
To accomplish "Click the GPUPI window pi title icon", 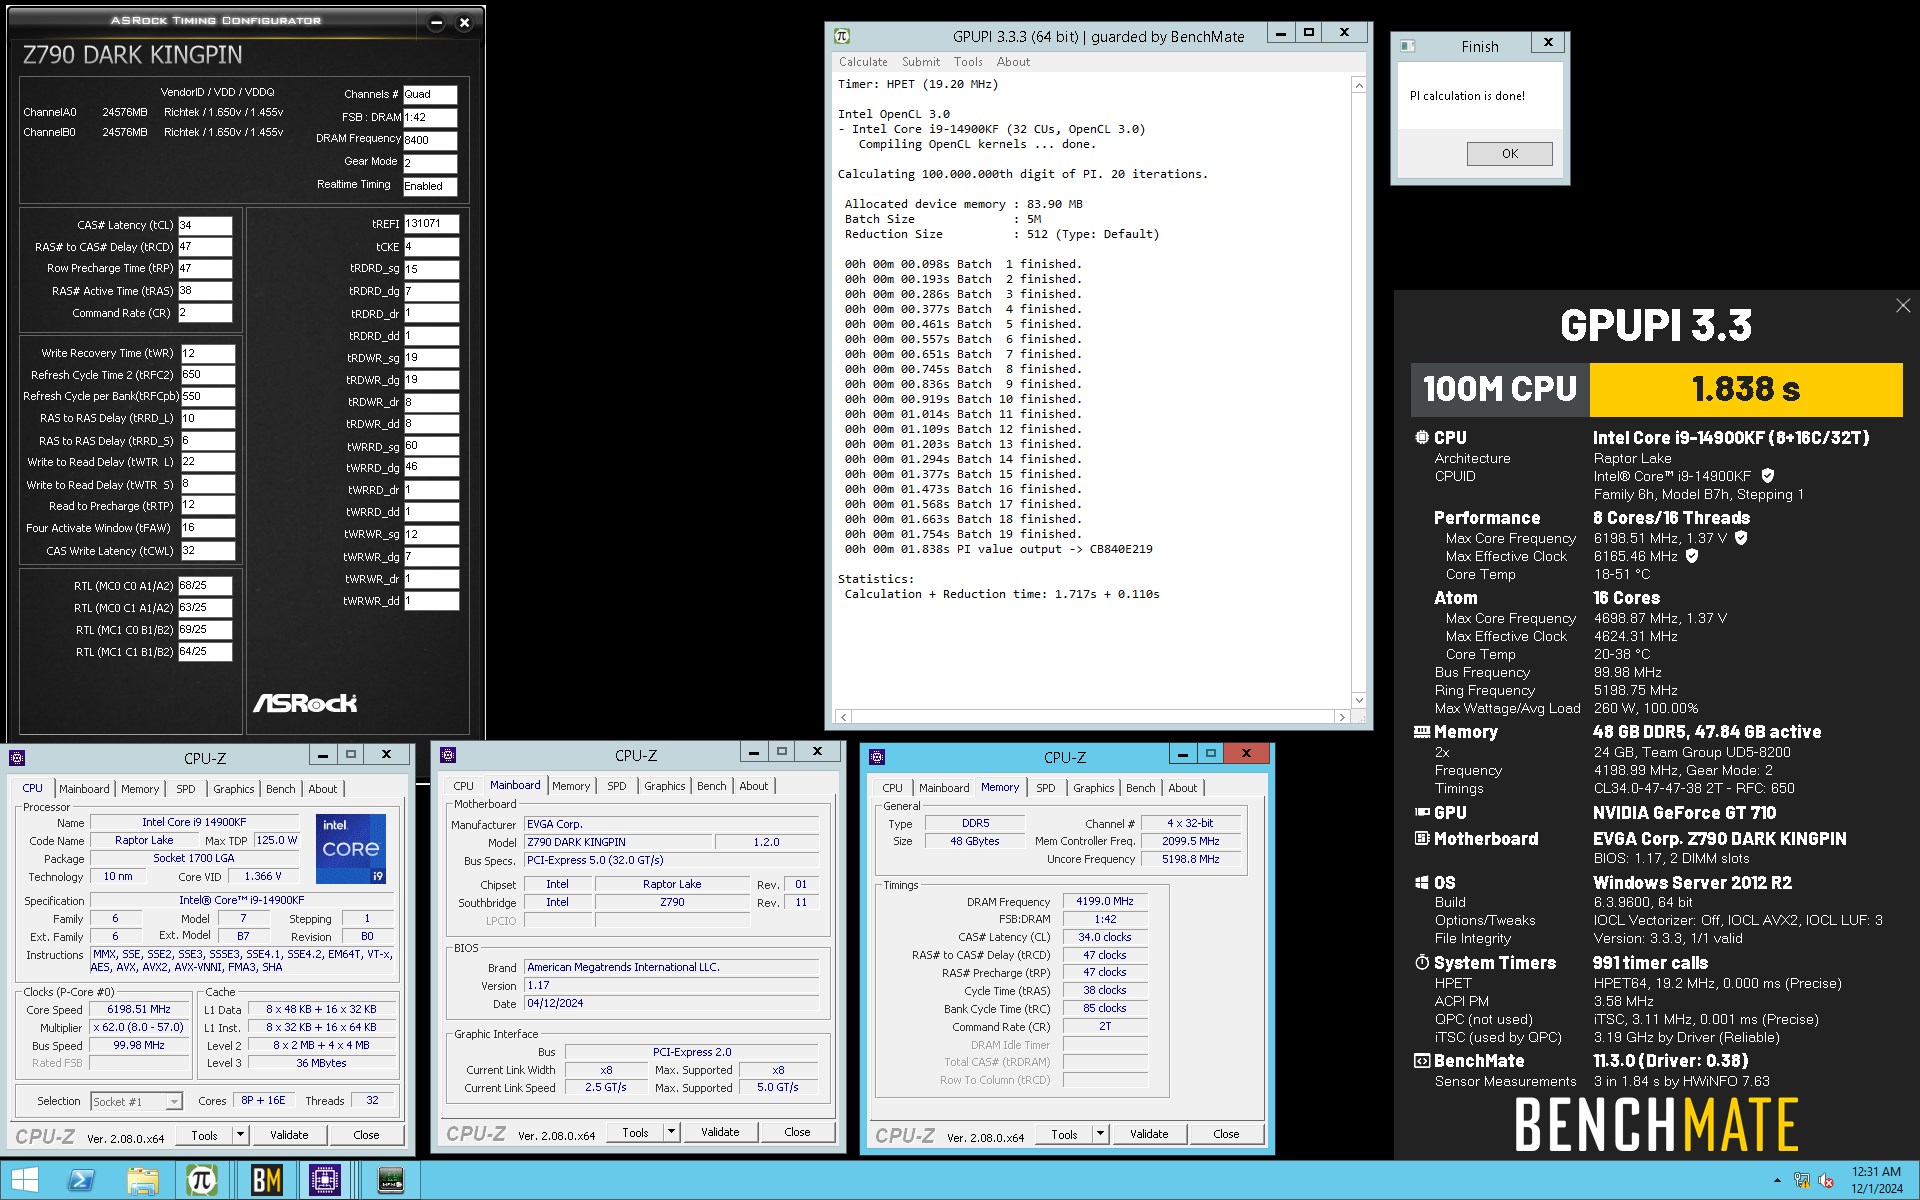I will (x=842, y=36).
